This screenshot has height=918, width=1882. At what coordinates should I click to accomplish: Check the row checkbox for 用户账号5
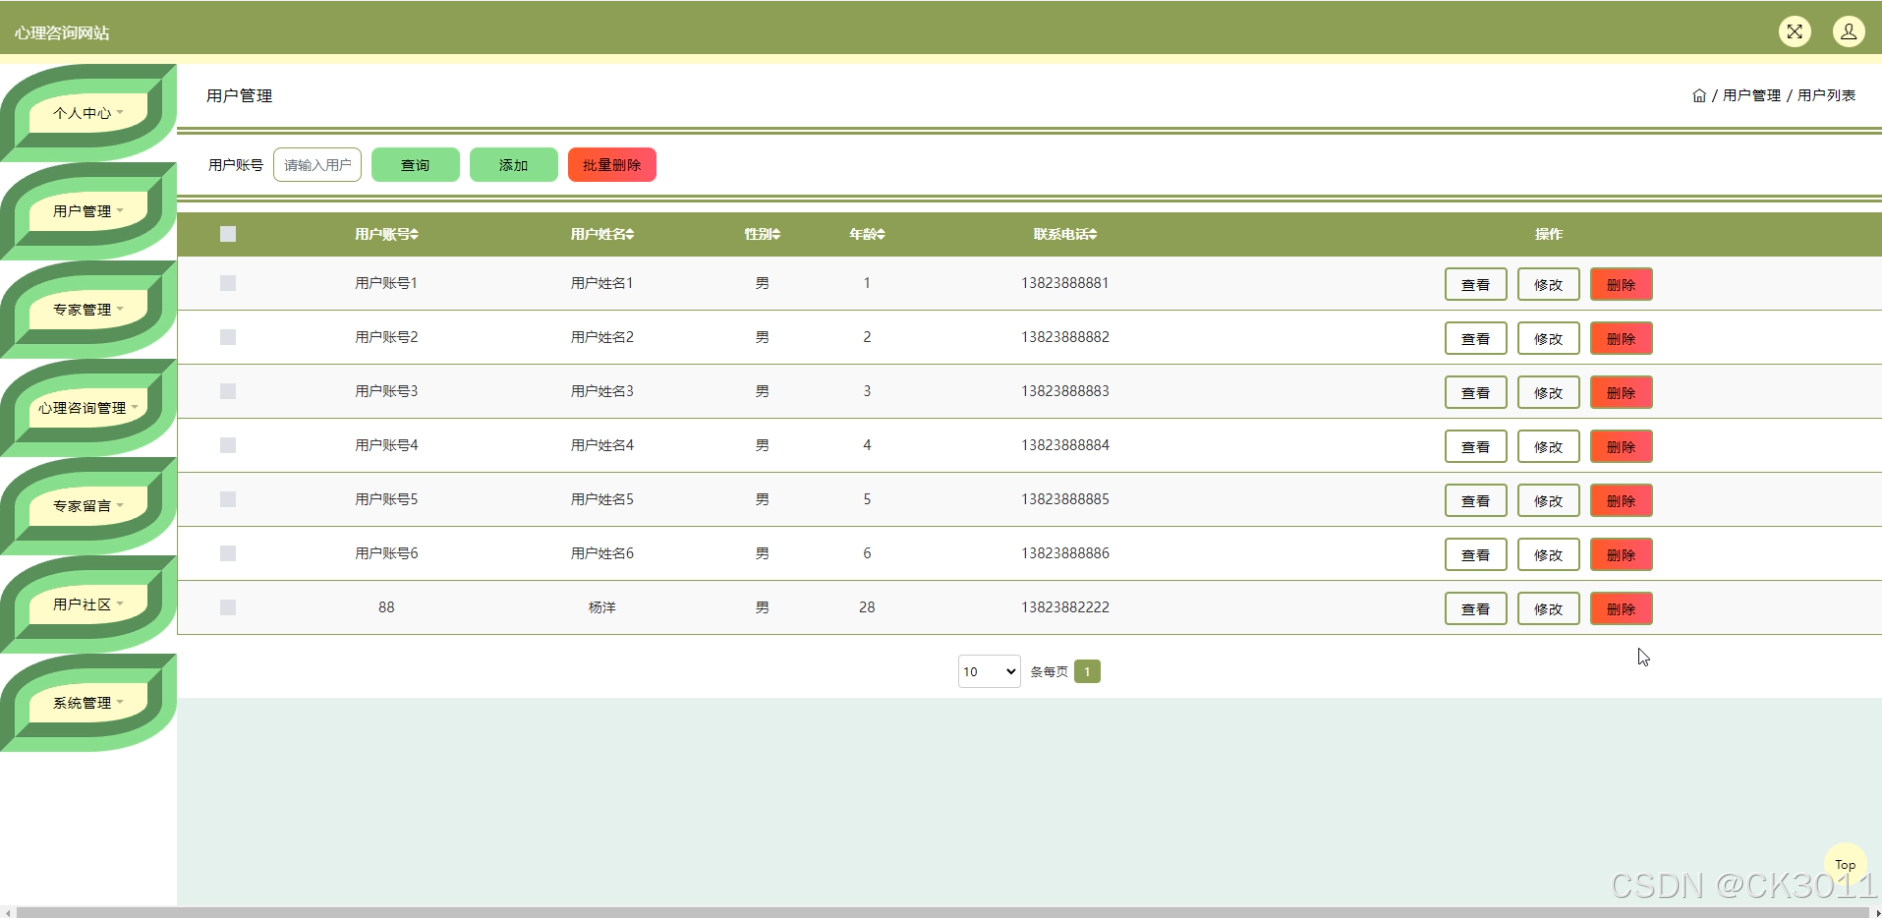click(x=228, y=499)
